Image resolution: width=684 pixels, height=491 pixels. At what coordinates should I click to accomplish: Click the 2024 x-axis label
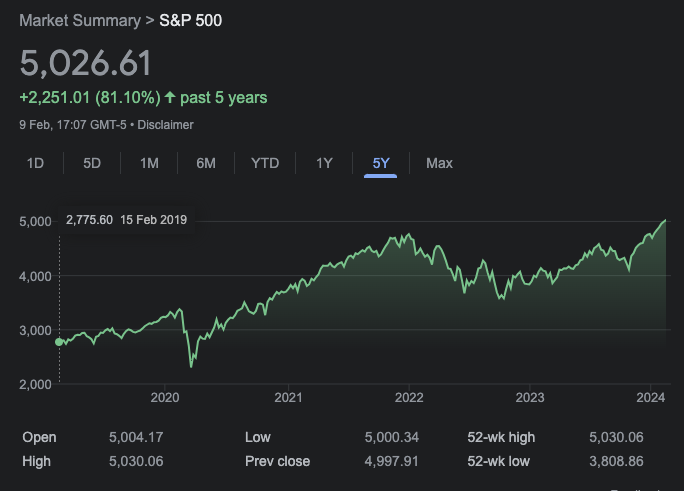point(651,397)
